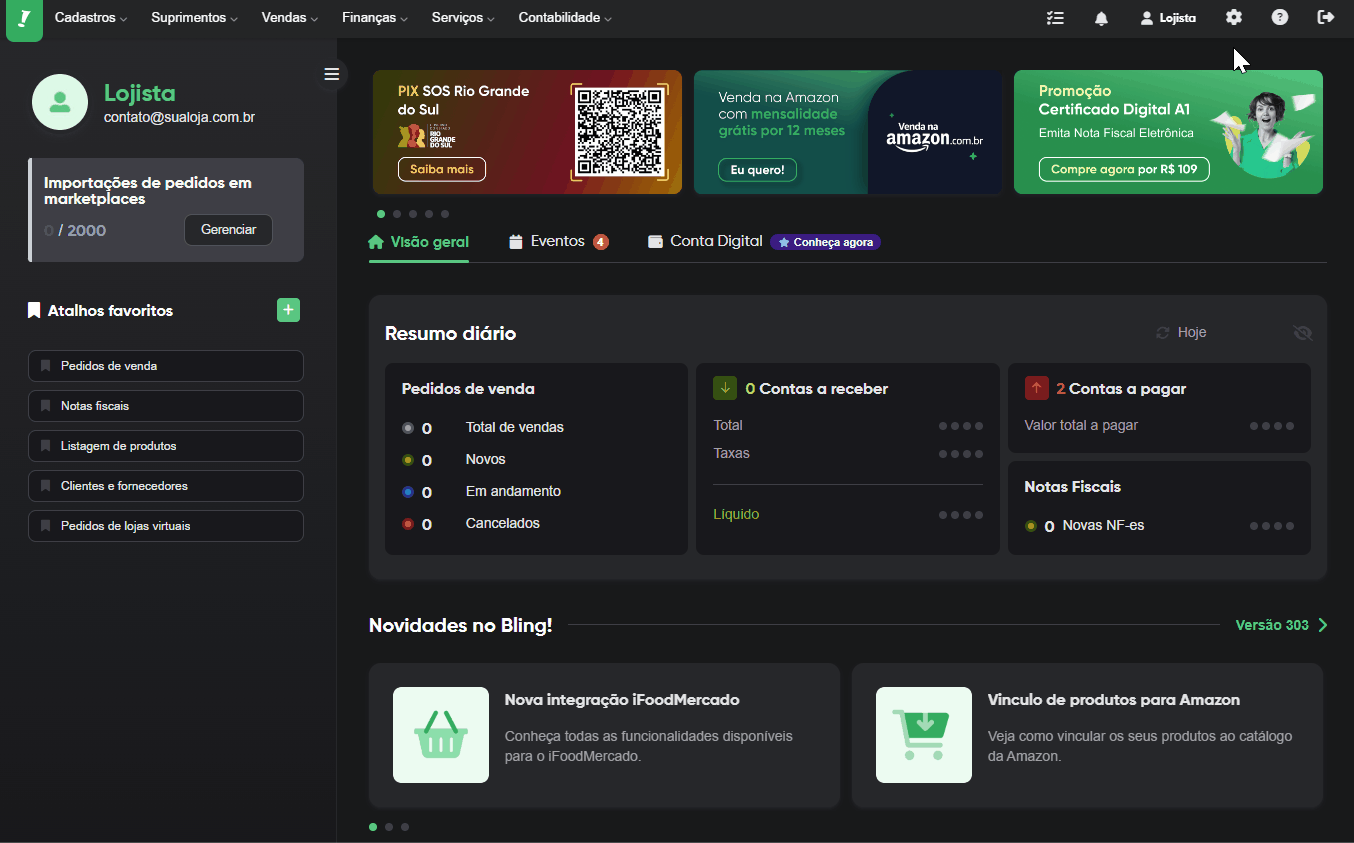1354x843 pixels.
Task: Open the Clientes e fornecedores shortcut
Action: [x=166, y=486]
